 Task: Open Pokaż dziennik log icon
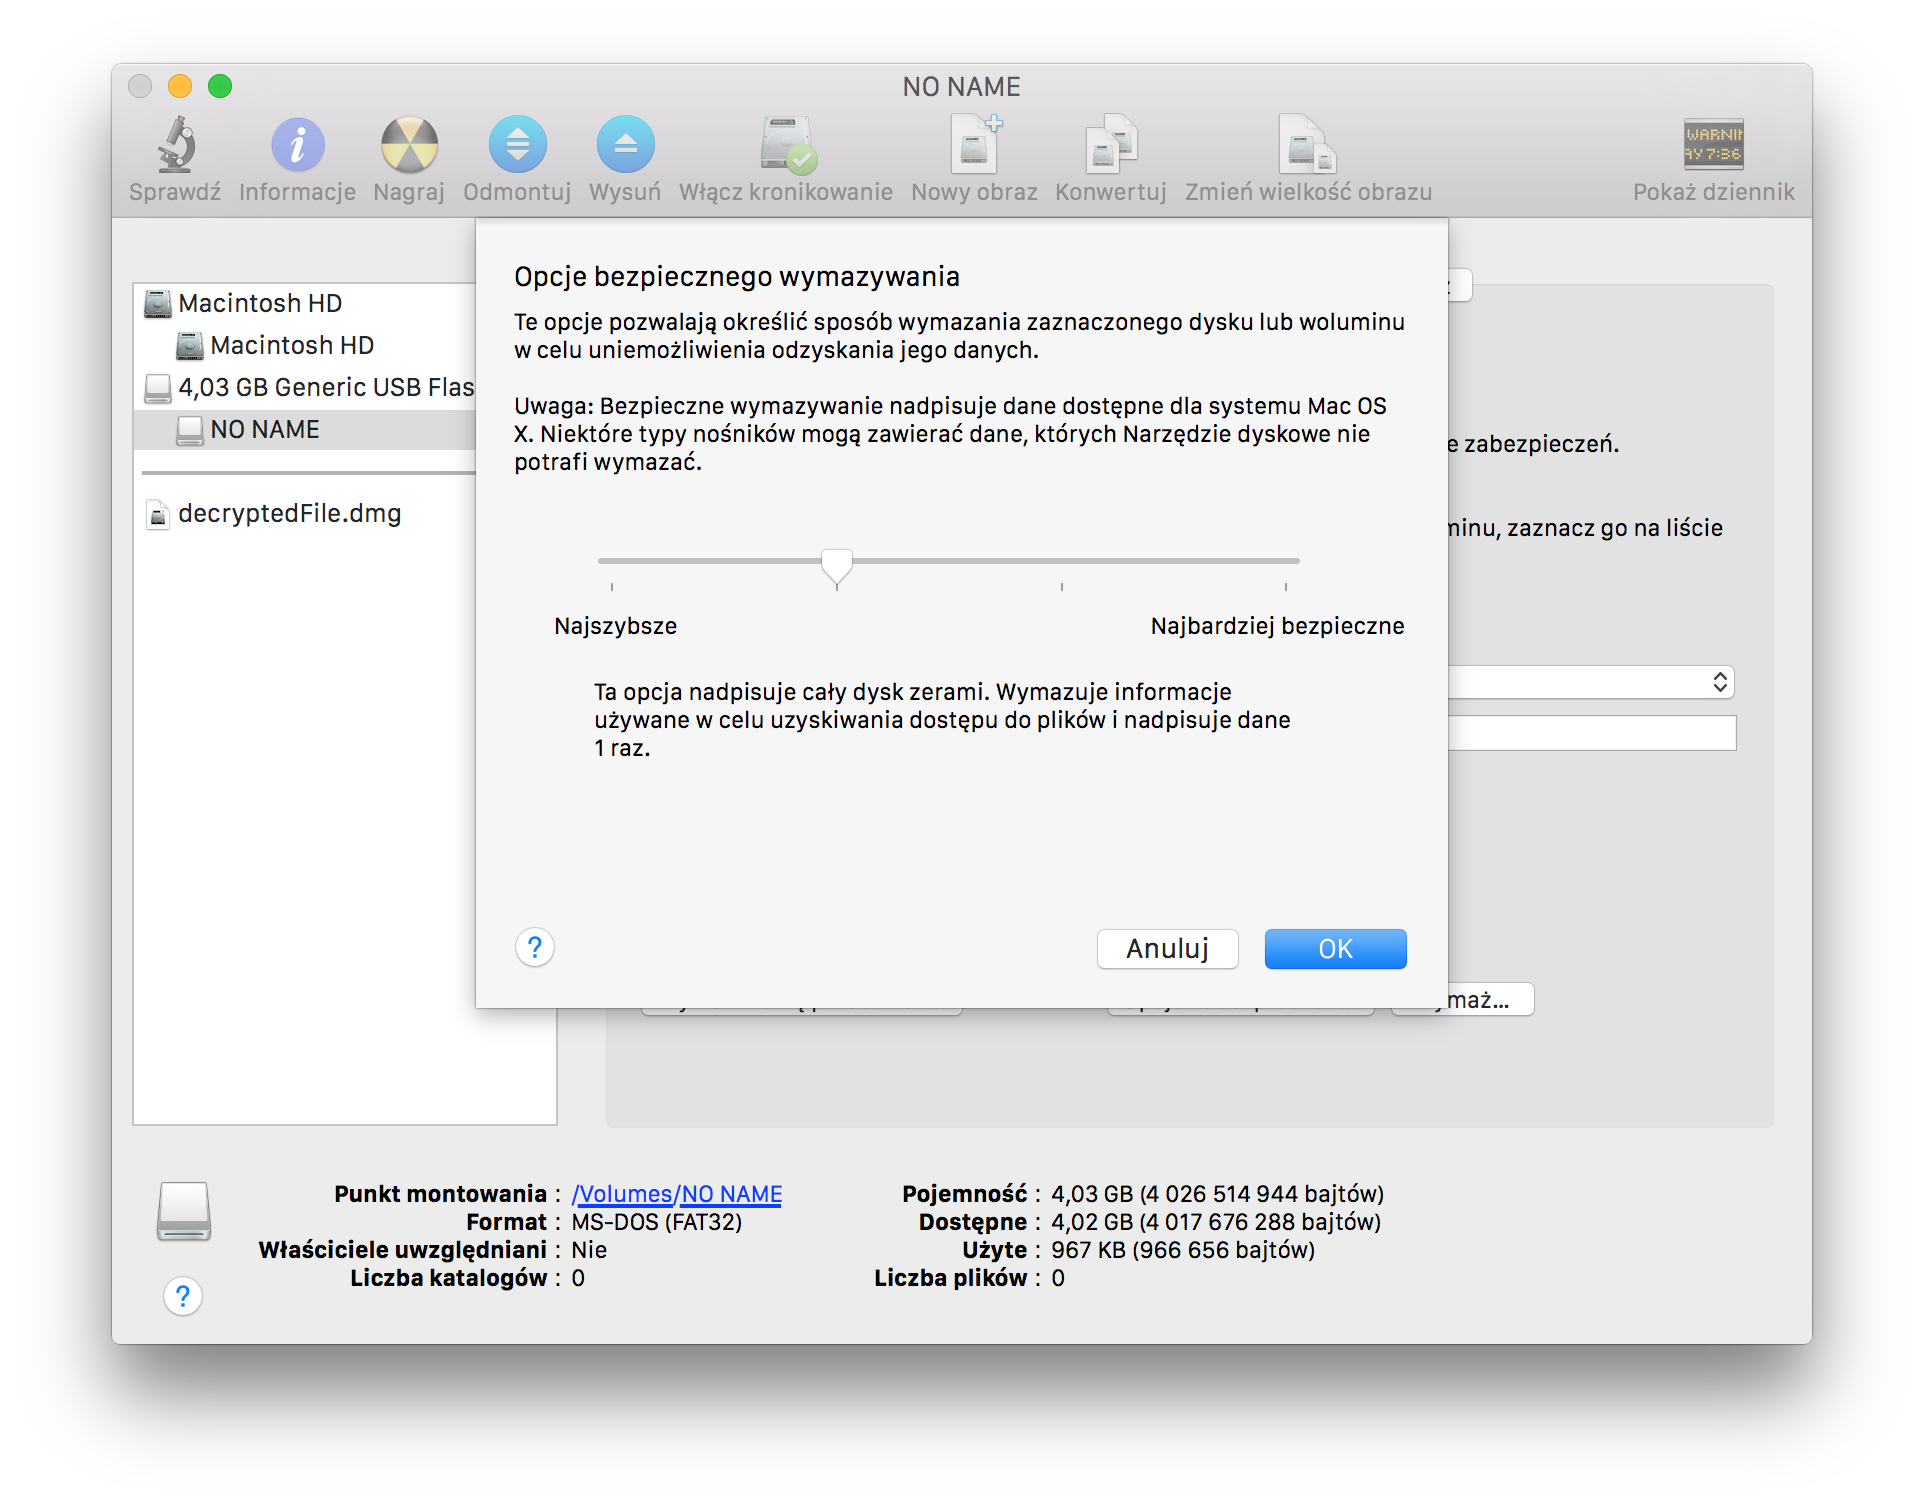pyautogui.click(x=1713, y=146)
